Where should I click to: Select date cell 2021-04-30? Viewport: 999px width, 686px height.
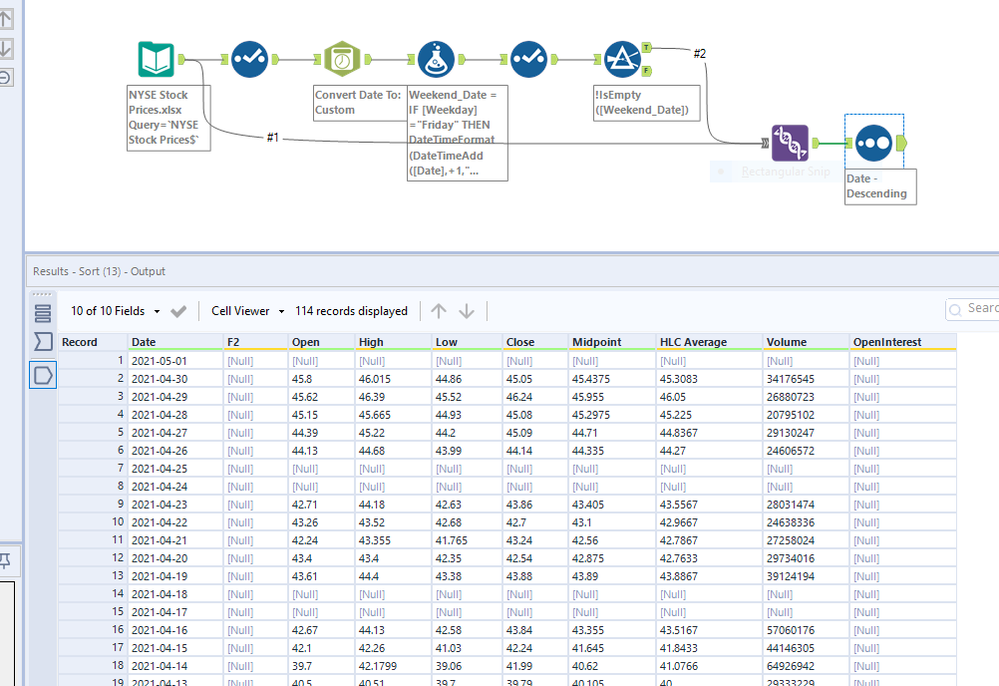point(176,378)
